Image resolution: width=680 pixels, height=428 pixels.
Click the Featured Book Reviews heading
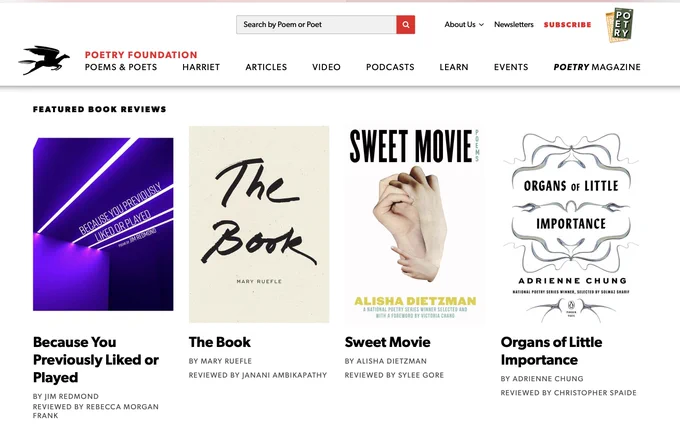[100, 109]
